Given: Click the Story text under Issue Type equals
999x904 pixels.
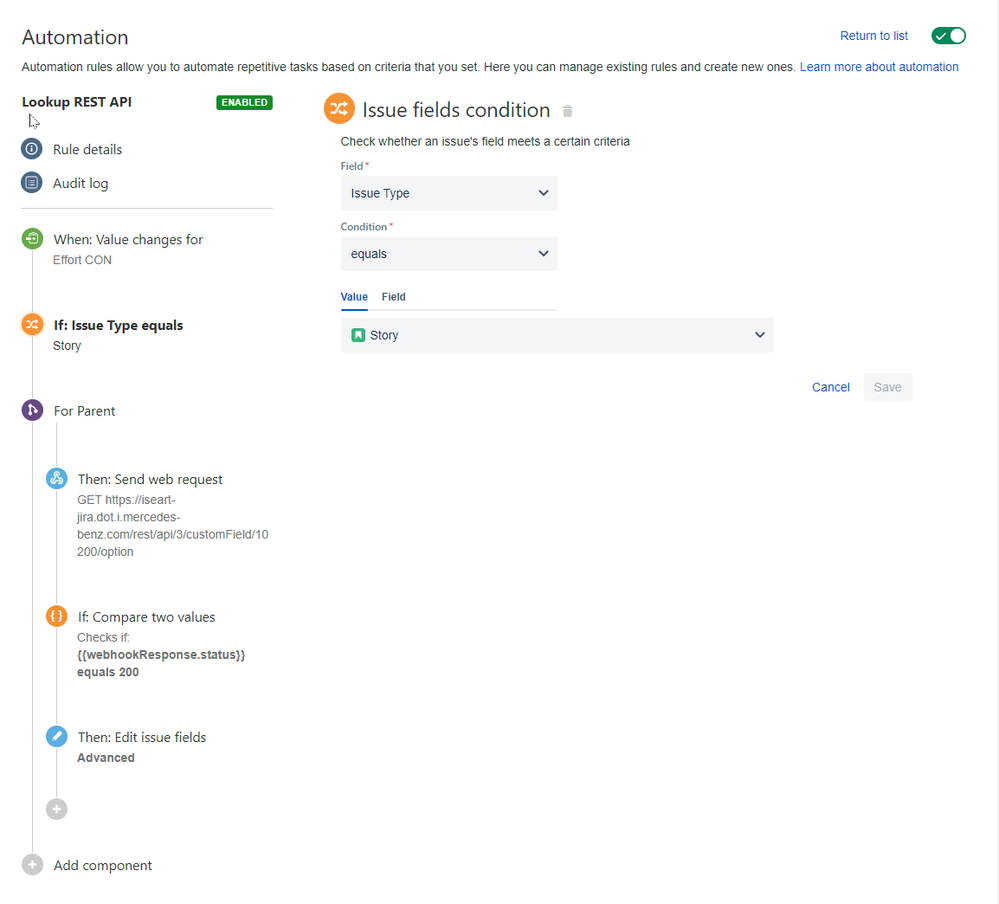Looking at the screenshot, I should coord(67,346).
